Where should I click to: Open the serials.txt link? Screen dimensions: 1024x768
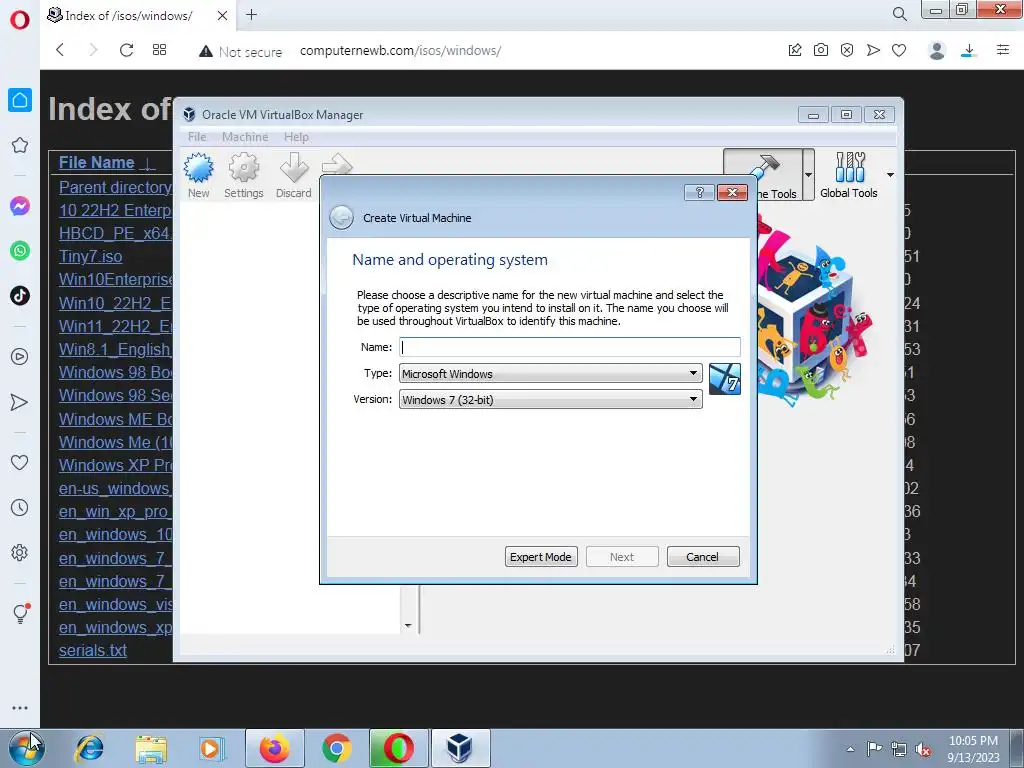[x=93, y=650]
